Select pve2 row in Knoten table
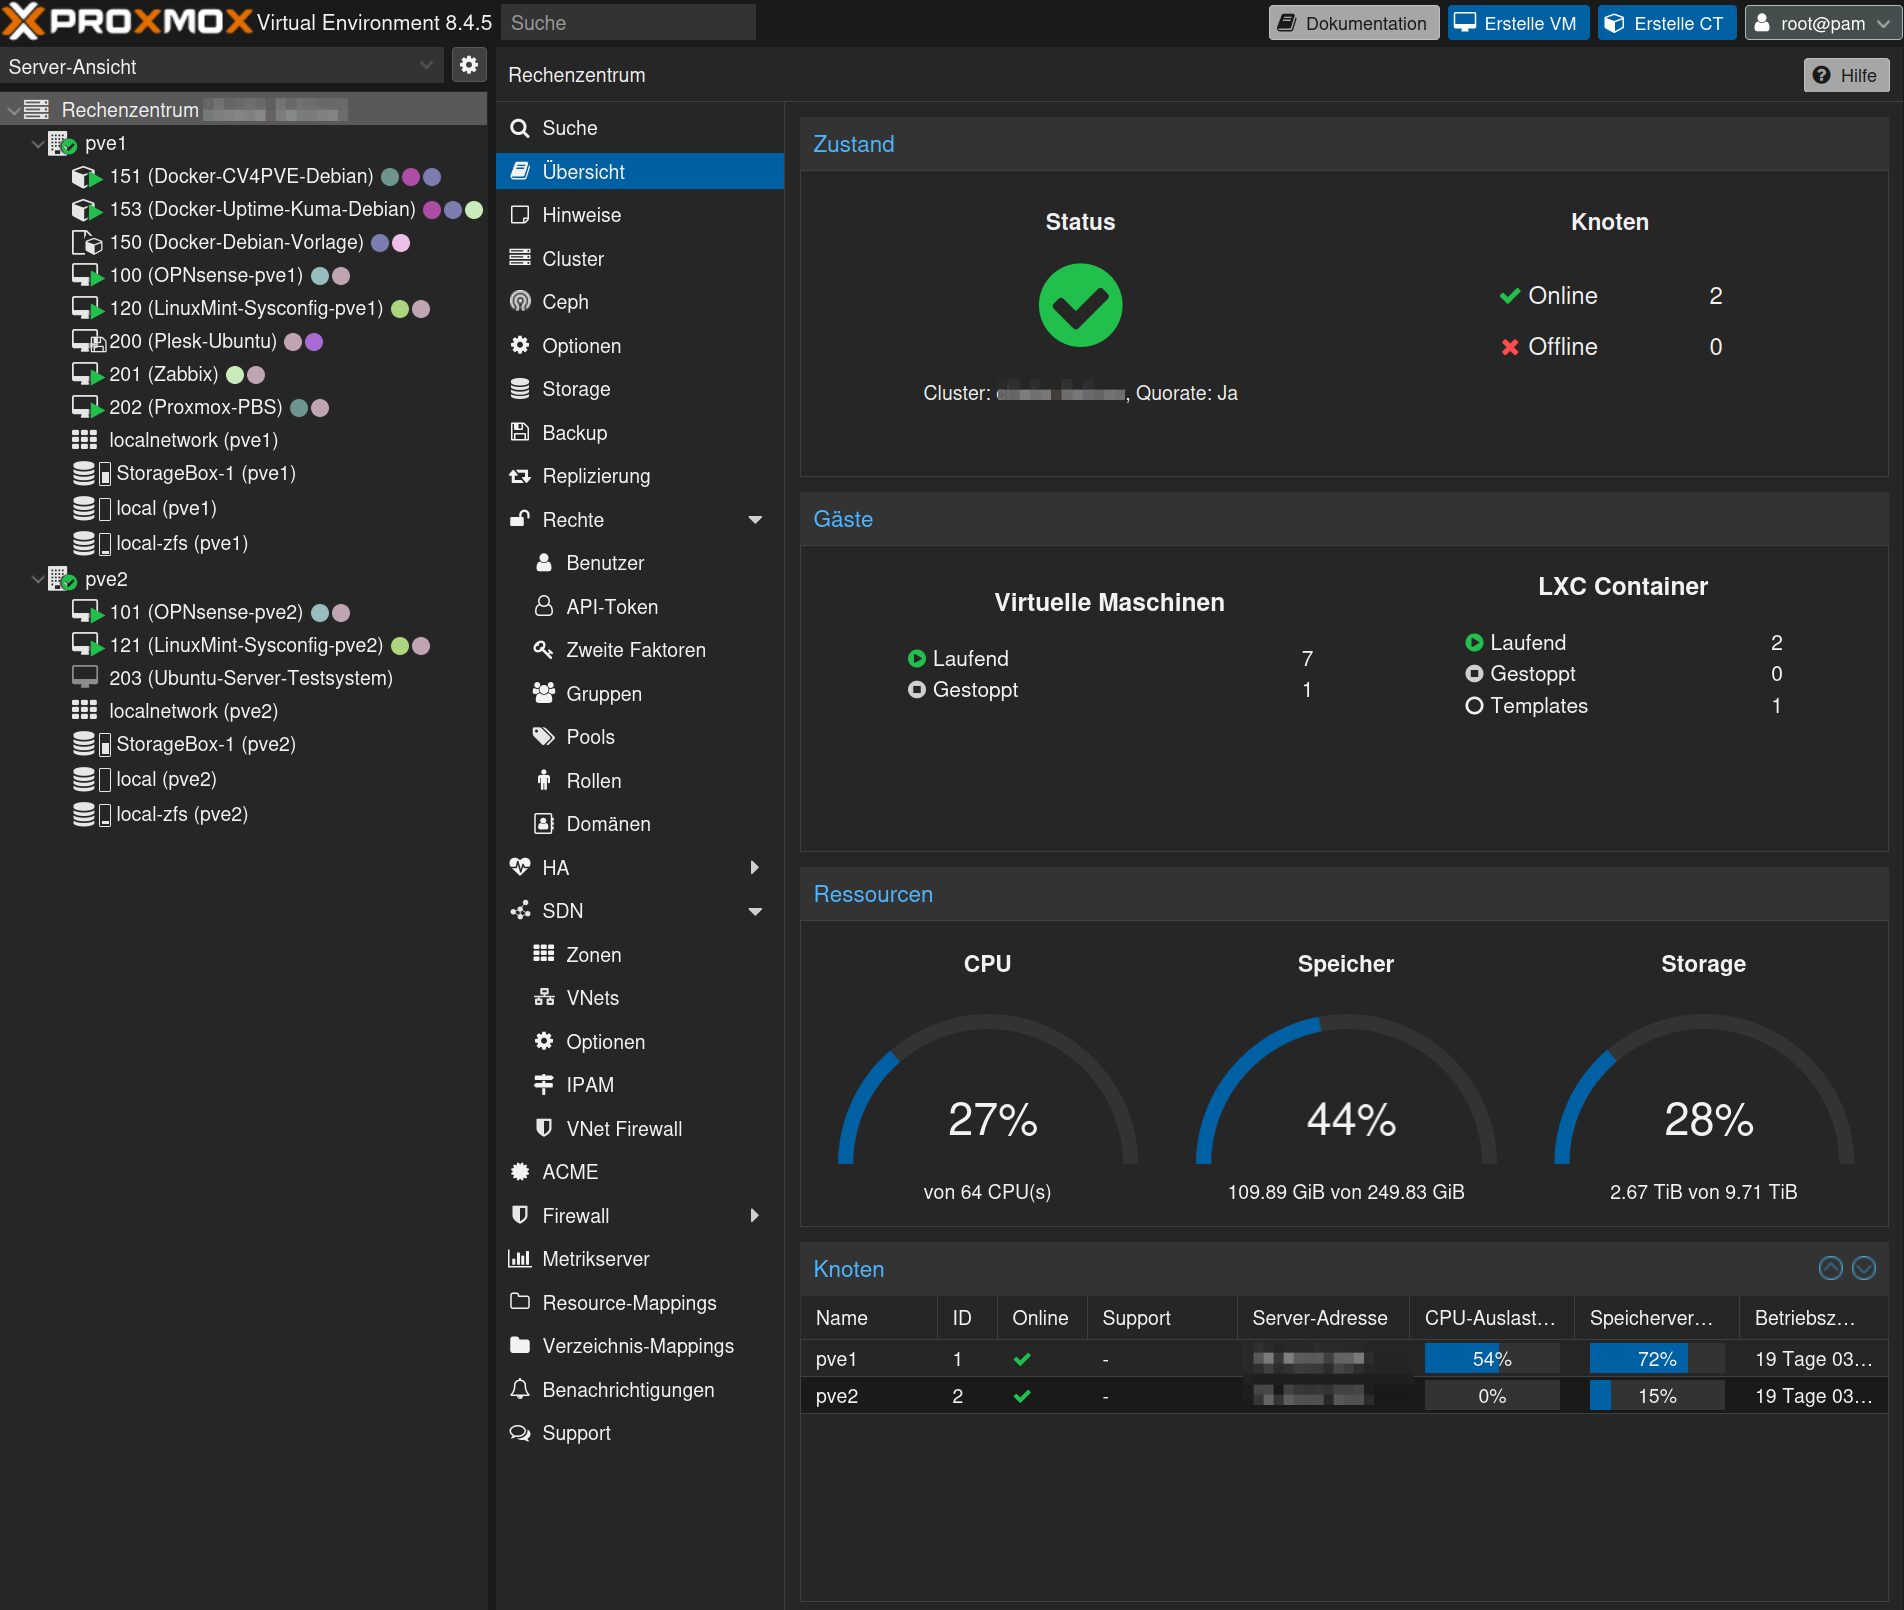 point(1344,1396)
